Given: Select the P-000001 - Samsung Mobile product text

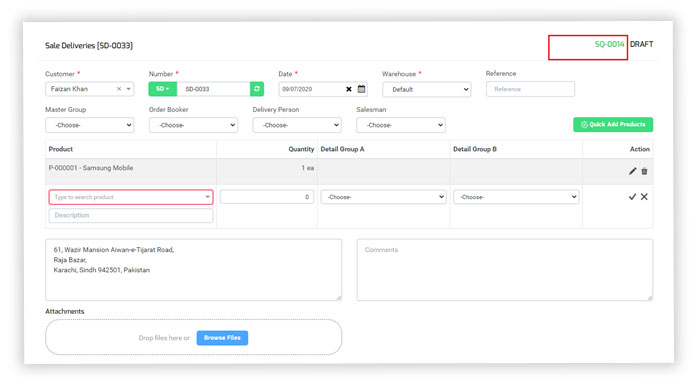Looking at the screenshot, I should click(91, 168).
